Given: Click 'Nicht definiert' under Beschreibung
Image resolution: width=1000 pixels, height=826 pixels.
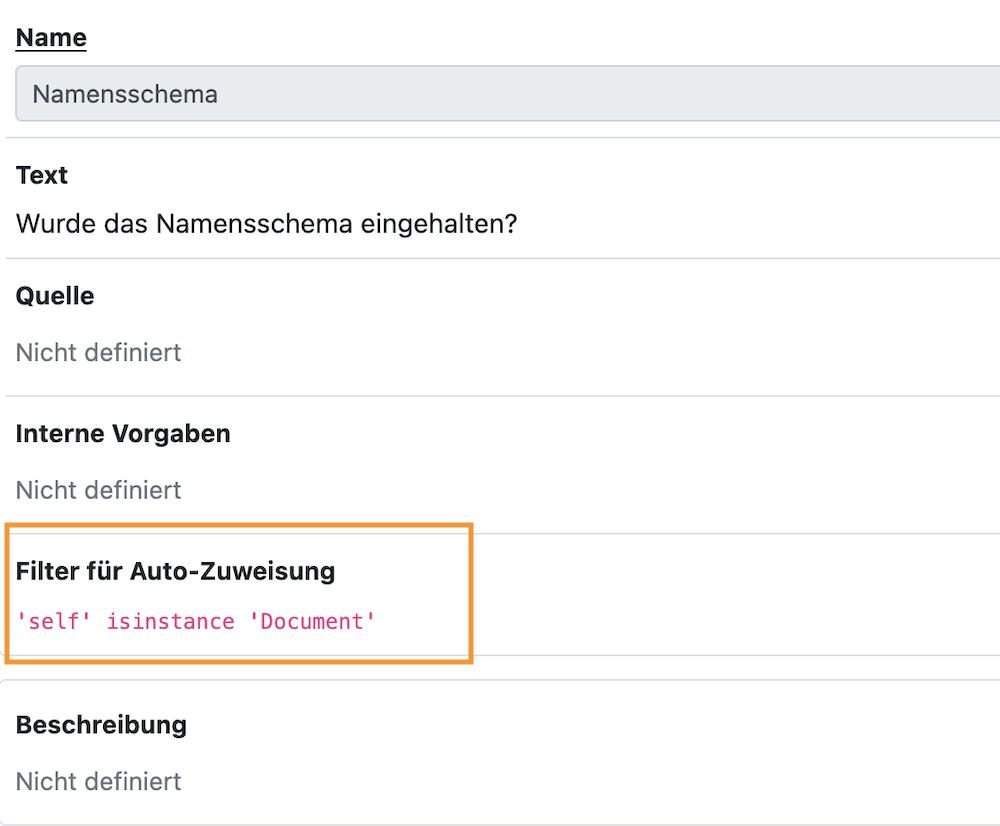Looking at the screenshot, I should pyautogui.click(x=98, y=780).
